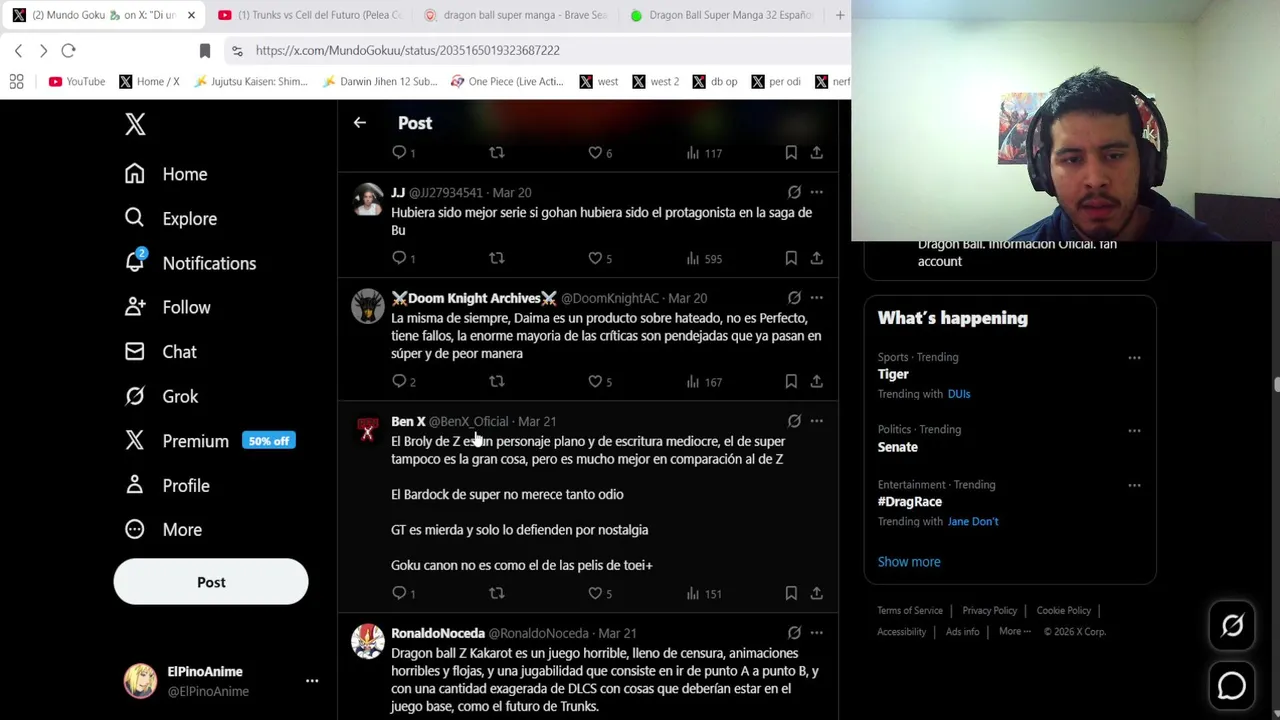Screen dimensions: 1280x720
Task: Open @DoomKnightAC handle link
Action: (x=610, y=298)
